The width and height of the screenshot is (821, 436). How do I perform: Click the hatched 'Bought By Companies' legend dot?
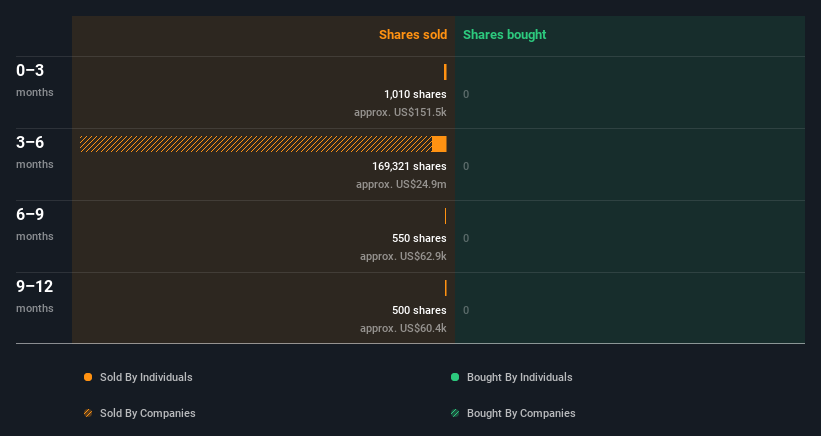pos(455,413)
